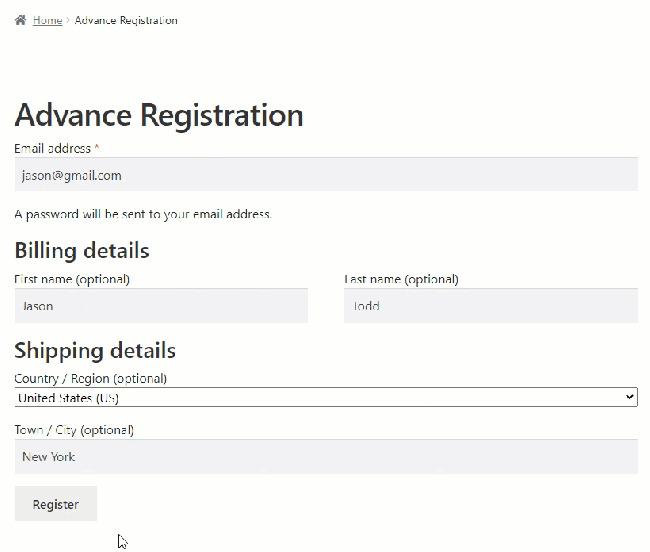Image resolution: width=650 pixels, height=552 pixels.
Task: Click the home icon in breadcrumb
Action: [20, 20]
